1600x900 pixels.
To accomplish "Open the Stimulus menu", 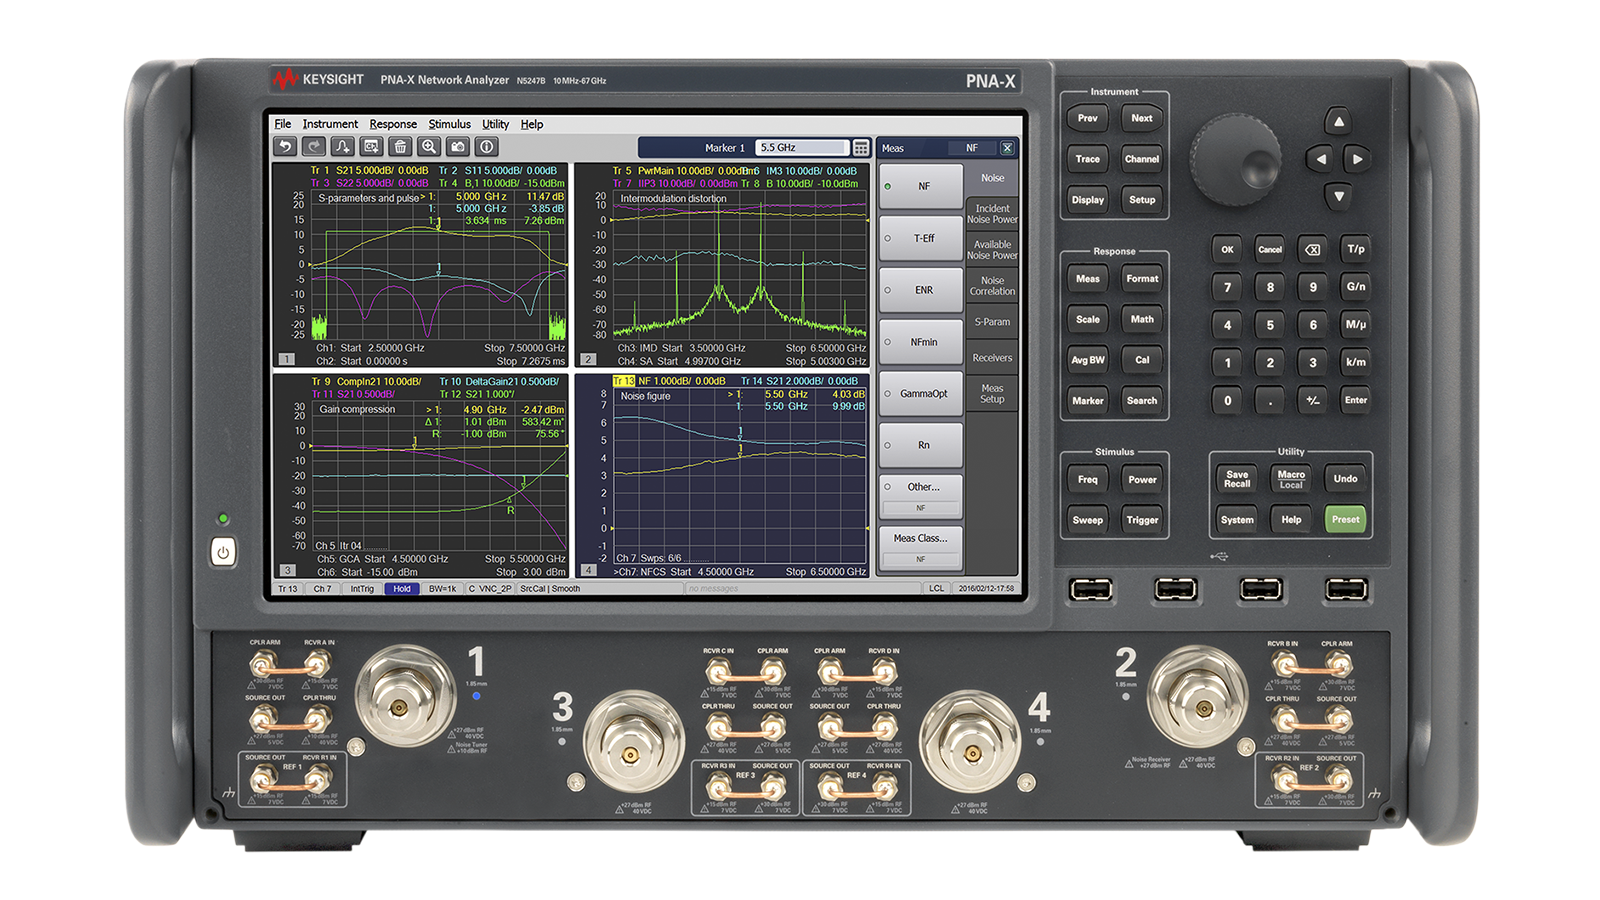I will click(x=449, y=124).
